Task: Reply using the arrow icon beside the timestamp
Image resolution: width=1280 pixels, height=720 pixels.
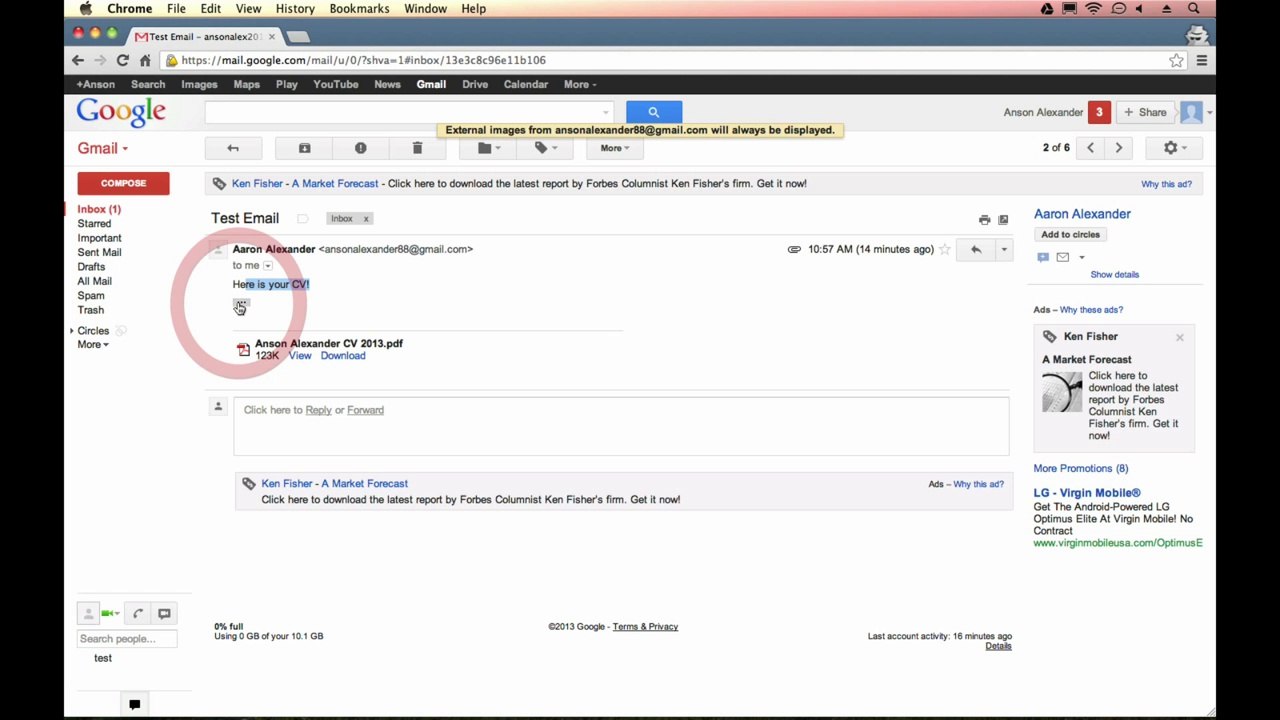Action: [976, 249]
